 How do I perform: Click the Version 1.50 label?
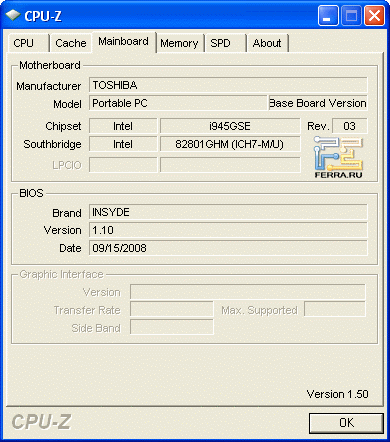click(337, 394)
